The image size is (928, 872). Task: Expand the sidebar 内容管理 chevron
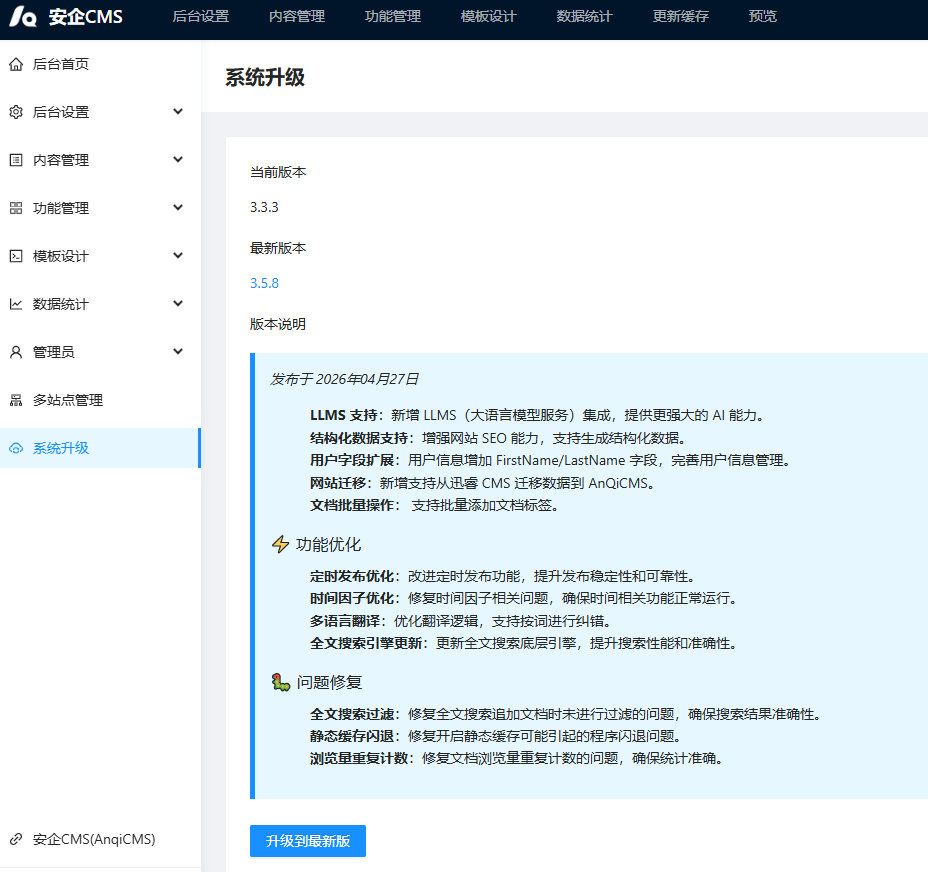[178, 159]
